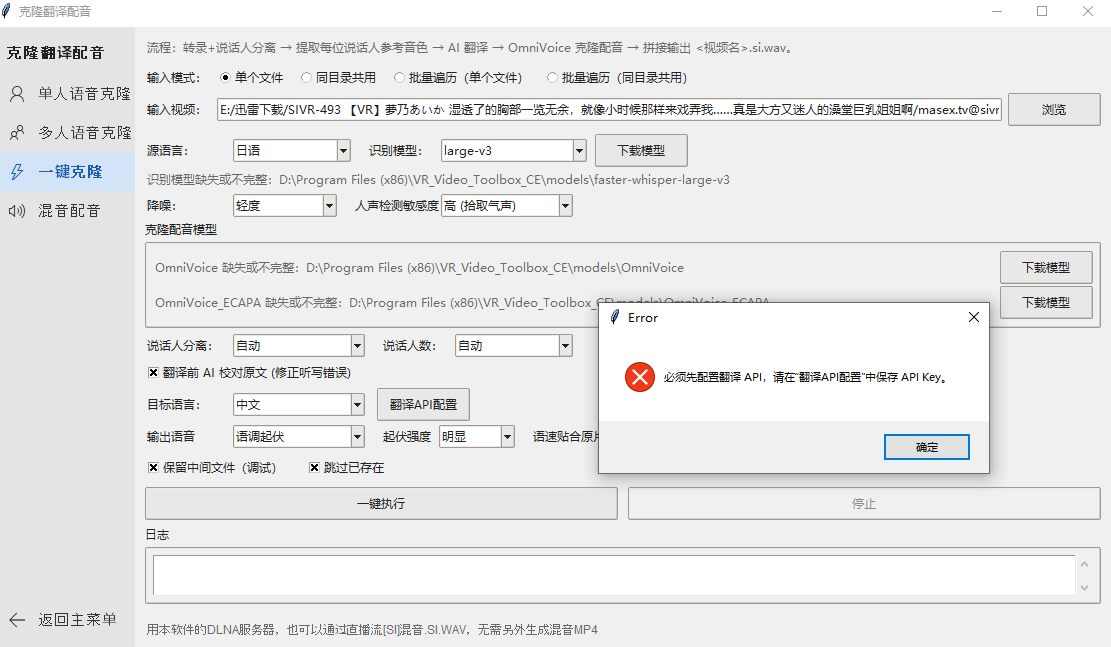
Task: Toggle the 保留中间文件 (调试) checkbox
Action: tap(153, 468)
